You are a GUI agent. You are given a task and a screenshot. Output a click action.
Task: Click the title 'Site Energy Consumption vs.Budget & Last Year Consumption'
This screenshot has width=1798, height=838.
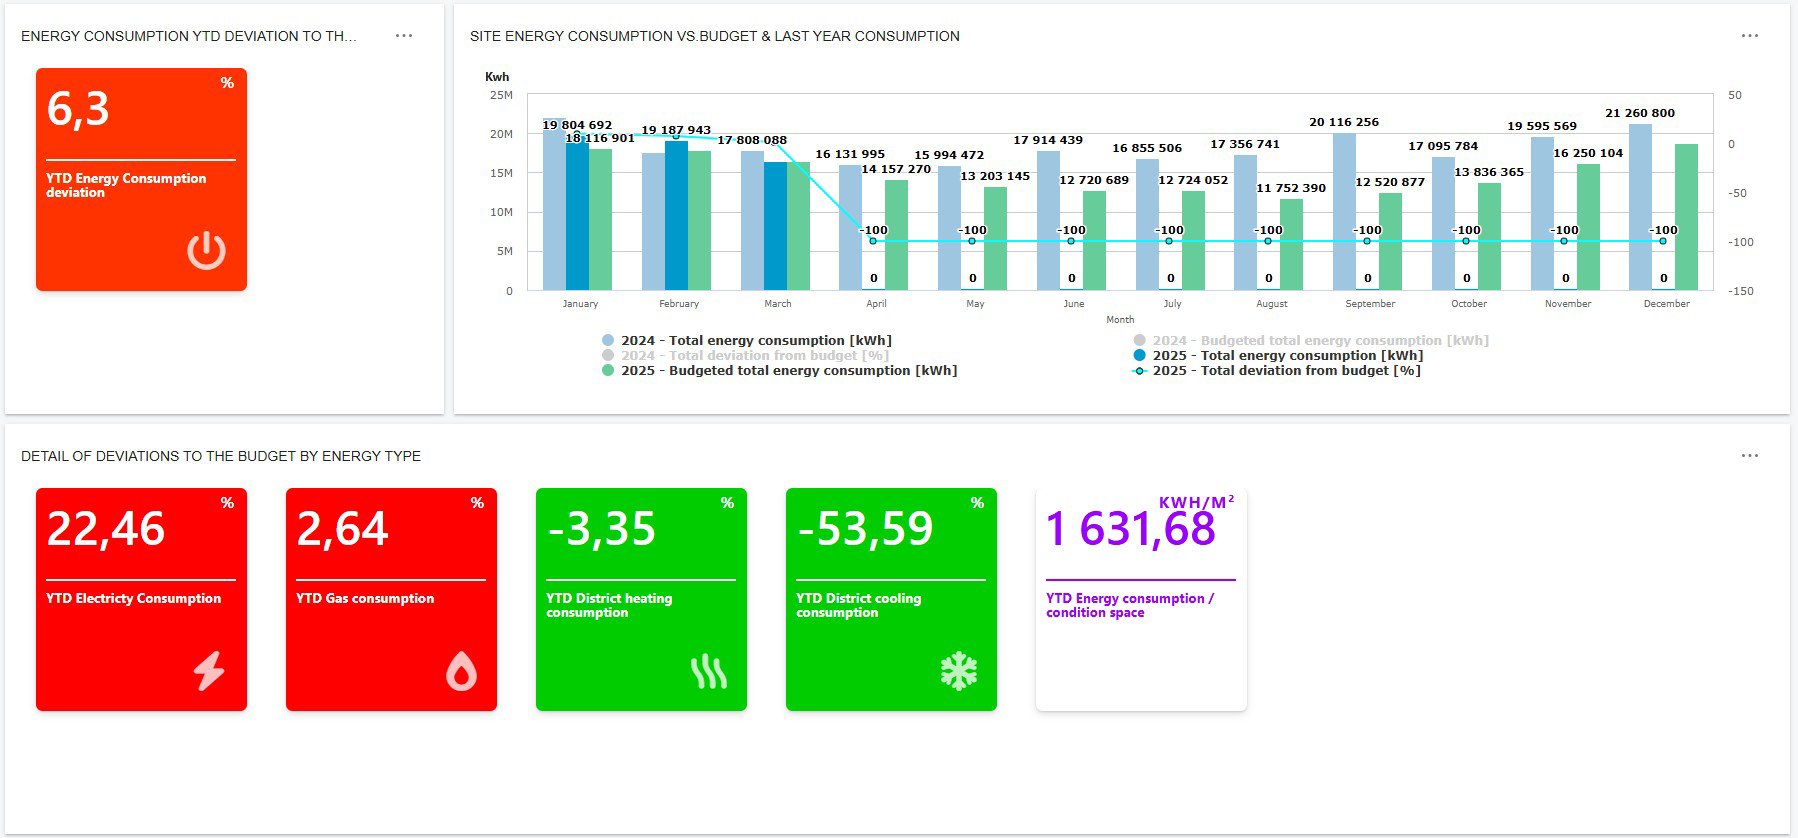[715, 36]
